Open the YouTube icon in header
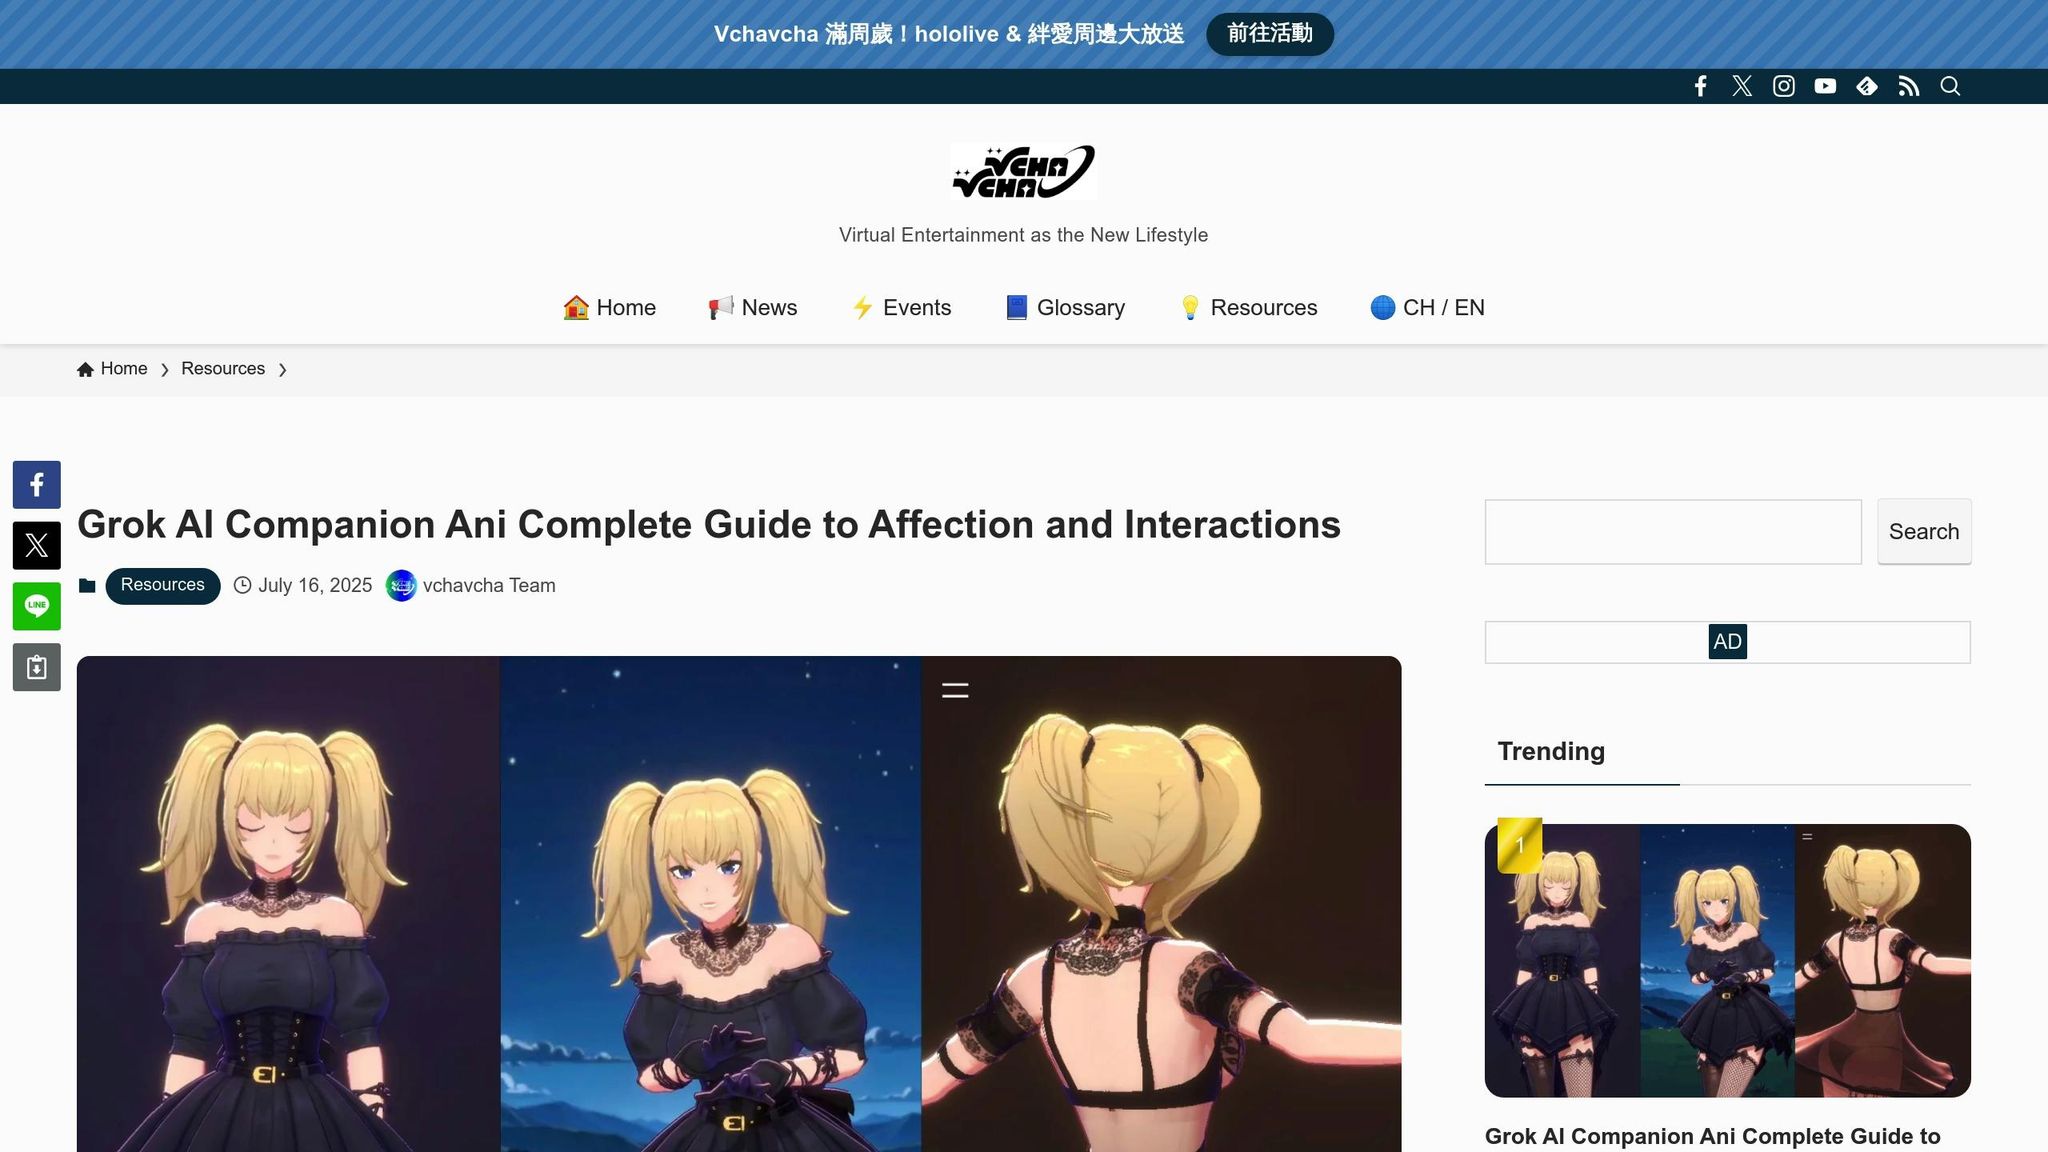The height and width of the screenshot is (1152, 2048). click(x=1825, y=86)
